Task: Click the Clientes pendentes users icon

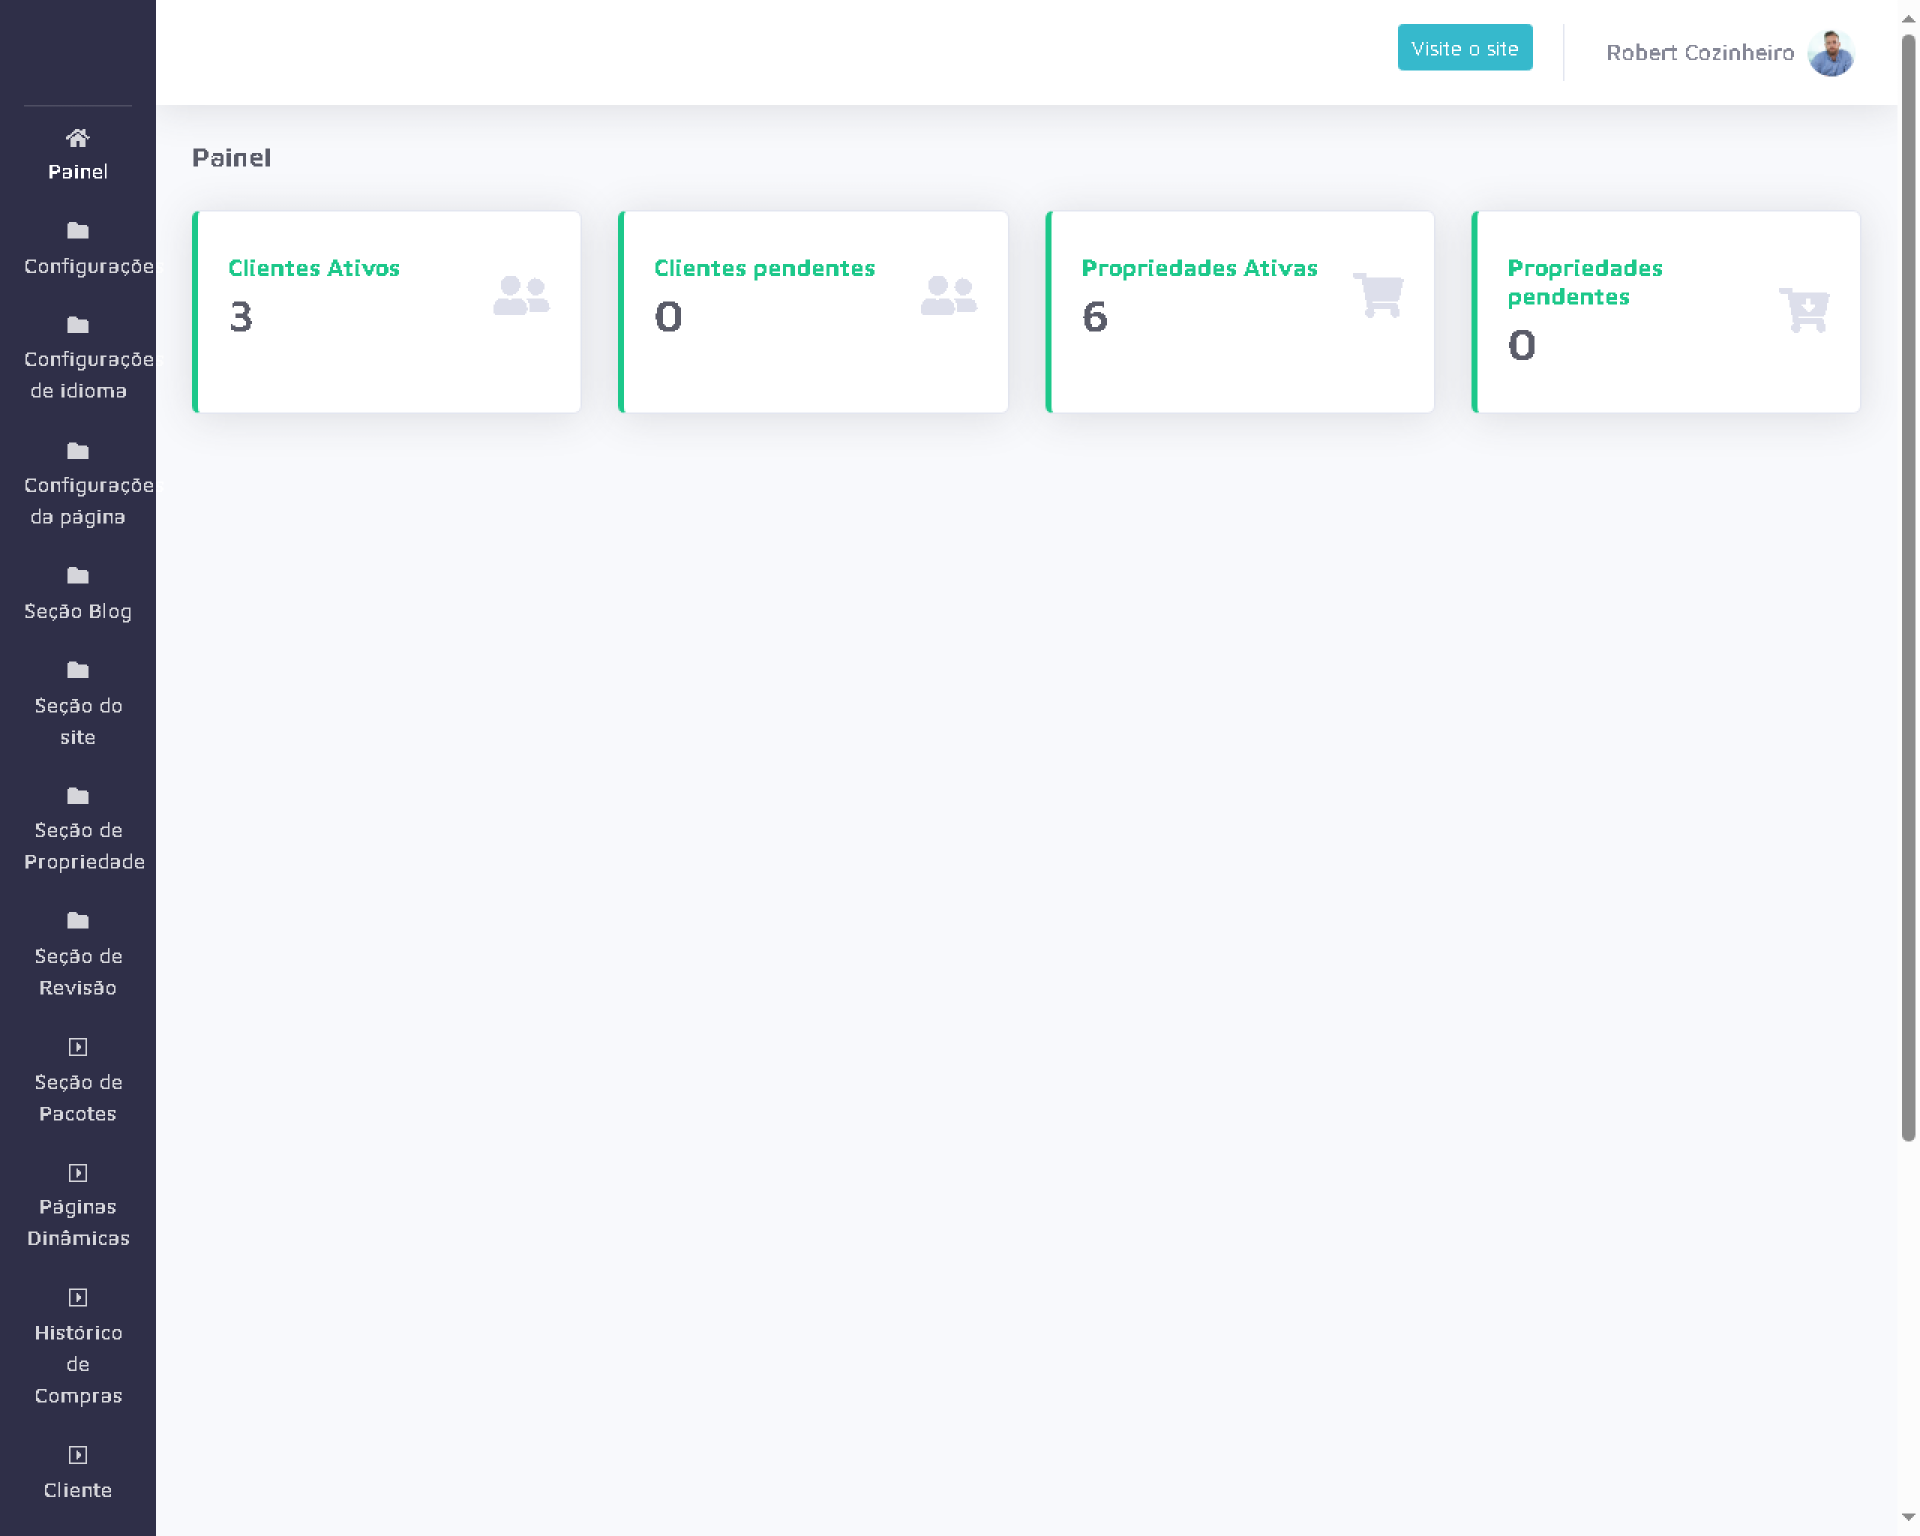Action: pos(948,296)
